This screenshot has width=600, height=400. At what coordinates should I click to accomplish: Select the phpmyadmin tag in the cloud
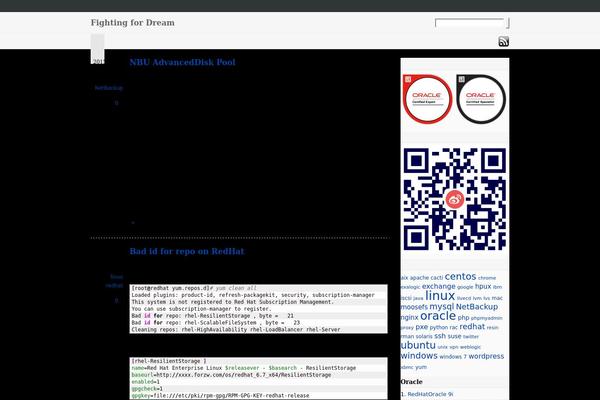486,318
